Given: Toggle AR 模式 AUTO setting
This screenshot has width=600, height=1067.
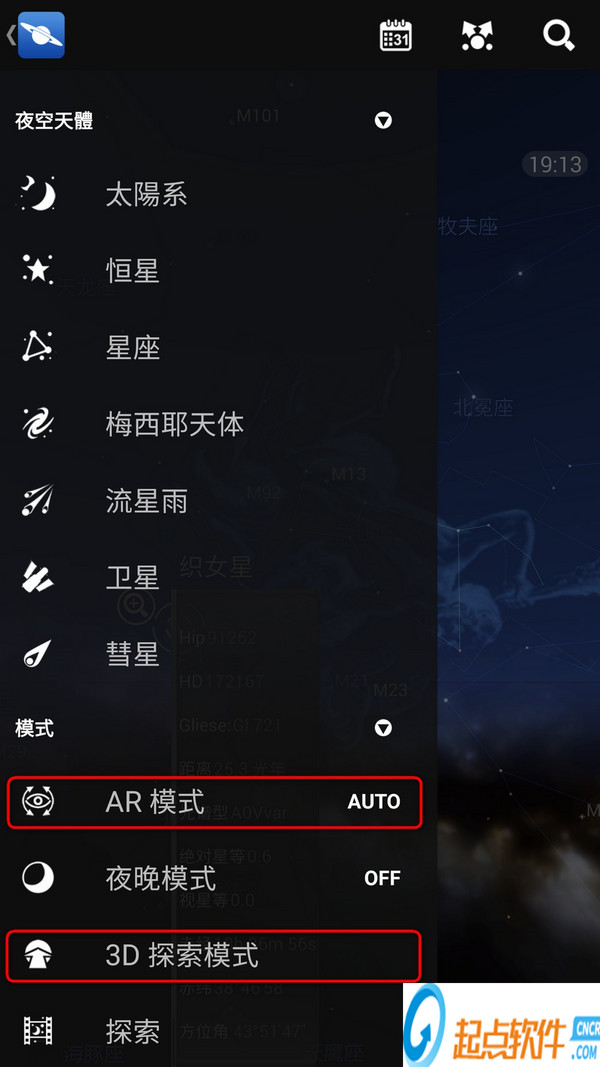Looking at the screenshot, I should pyautogui.click(x=373, y=802).
